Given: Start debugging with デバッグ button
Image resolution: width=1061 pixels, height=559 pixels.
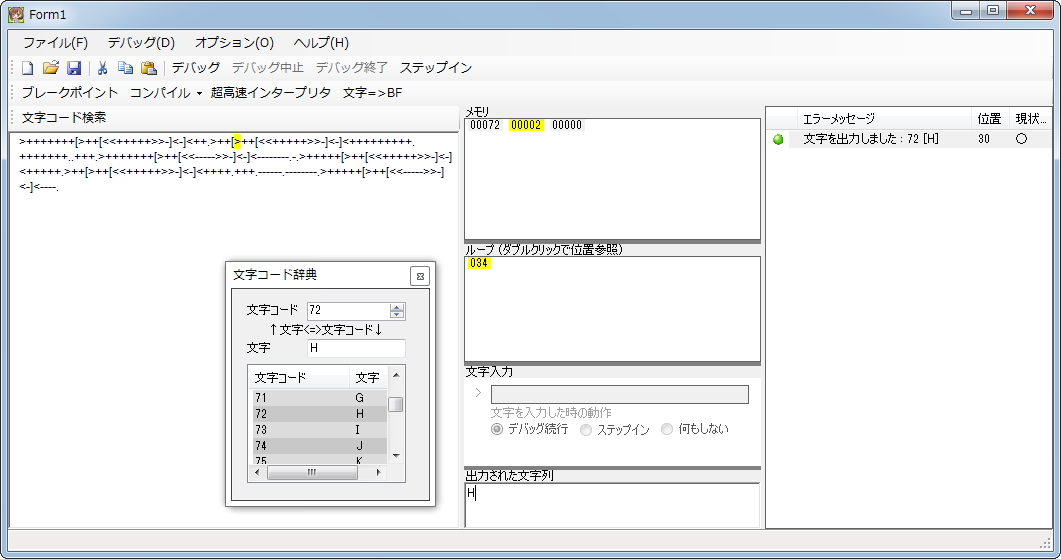Looking at the screenshot, I should [x=196, y=68].
